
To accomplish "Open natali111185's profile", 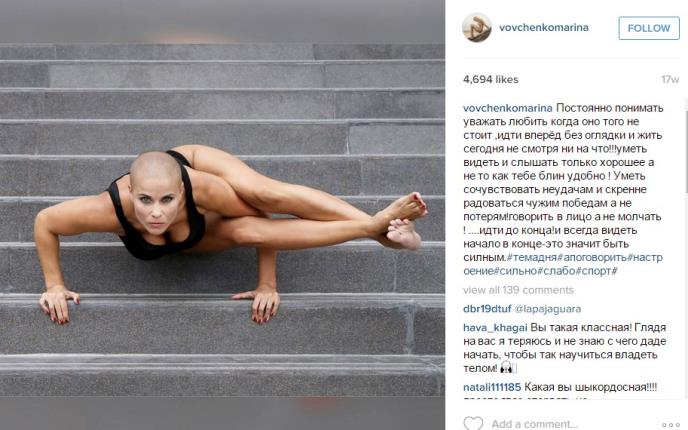I will pos(492,387).
